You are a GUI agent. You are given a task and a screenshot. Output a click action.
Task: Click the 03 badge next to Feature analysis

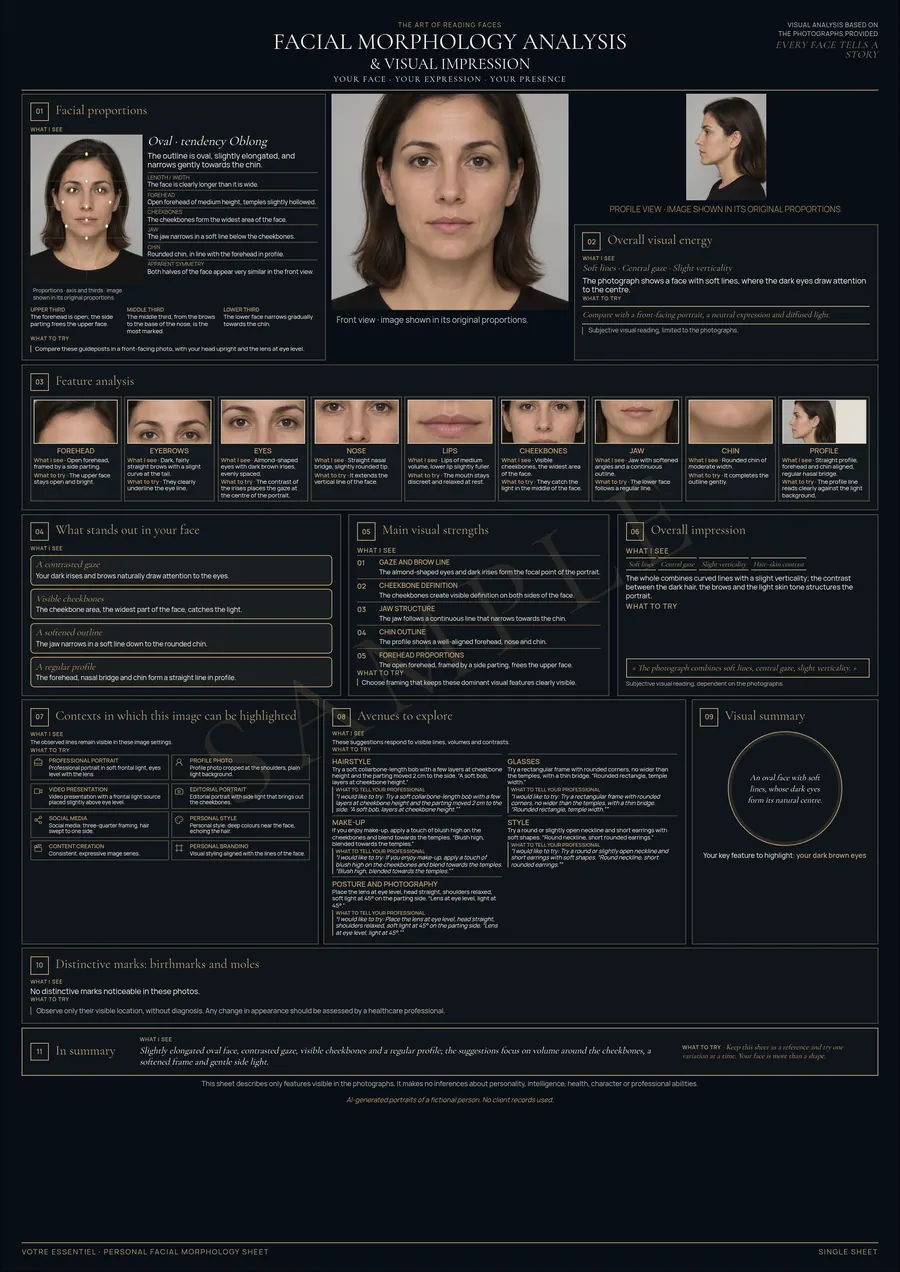pos(39,382)
